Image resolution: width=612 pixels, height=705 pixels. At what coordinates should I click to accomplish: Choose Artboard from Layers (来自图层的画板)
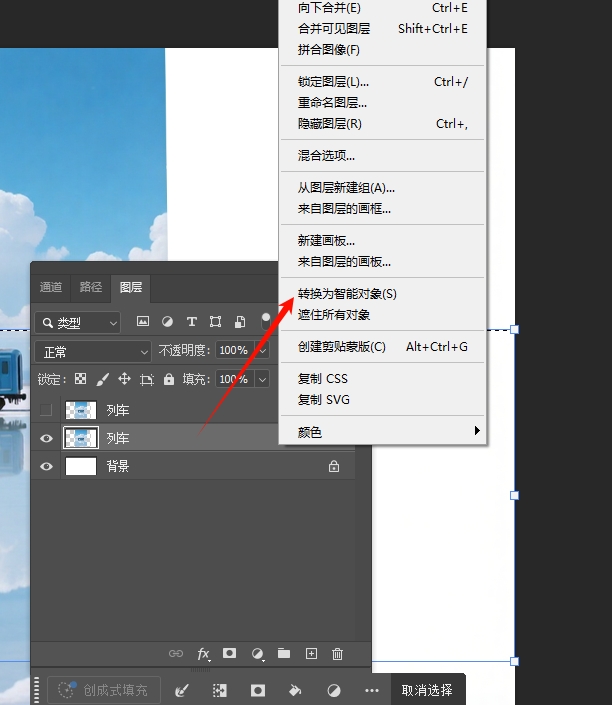(x=382, y=262)
